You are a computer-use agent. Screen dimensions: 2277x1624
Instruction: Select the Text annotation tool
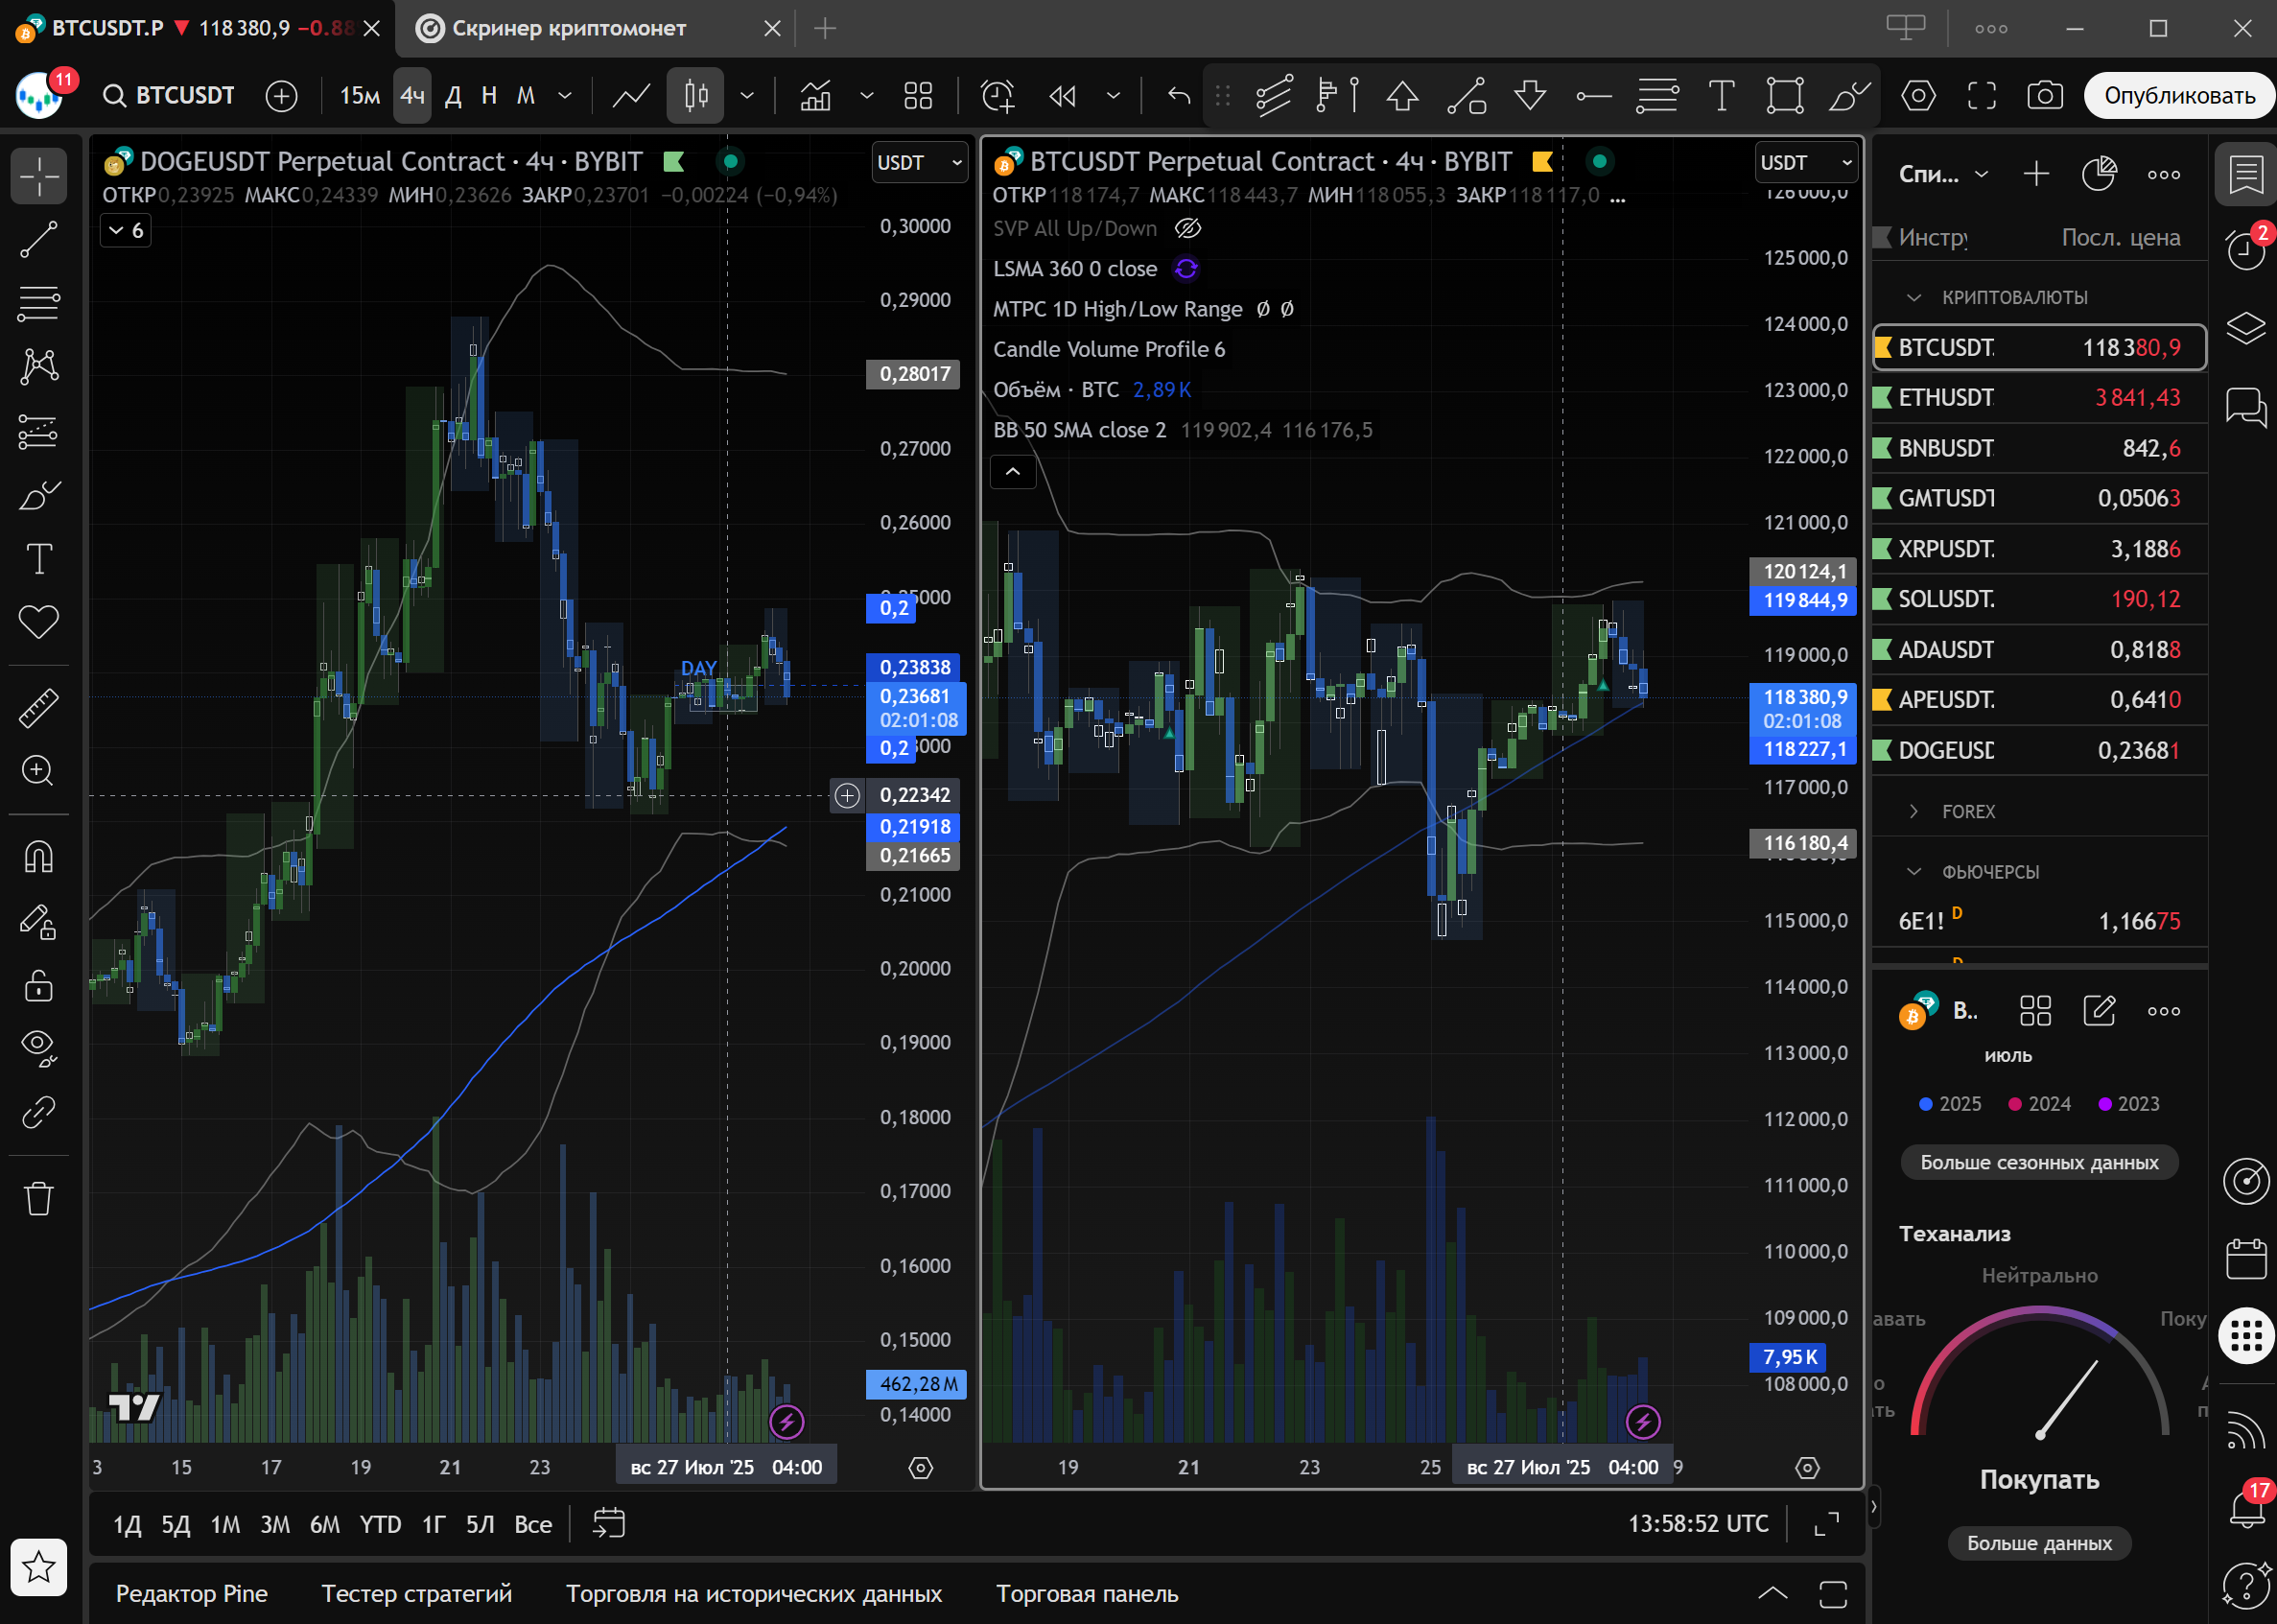point(39,559)
